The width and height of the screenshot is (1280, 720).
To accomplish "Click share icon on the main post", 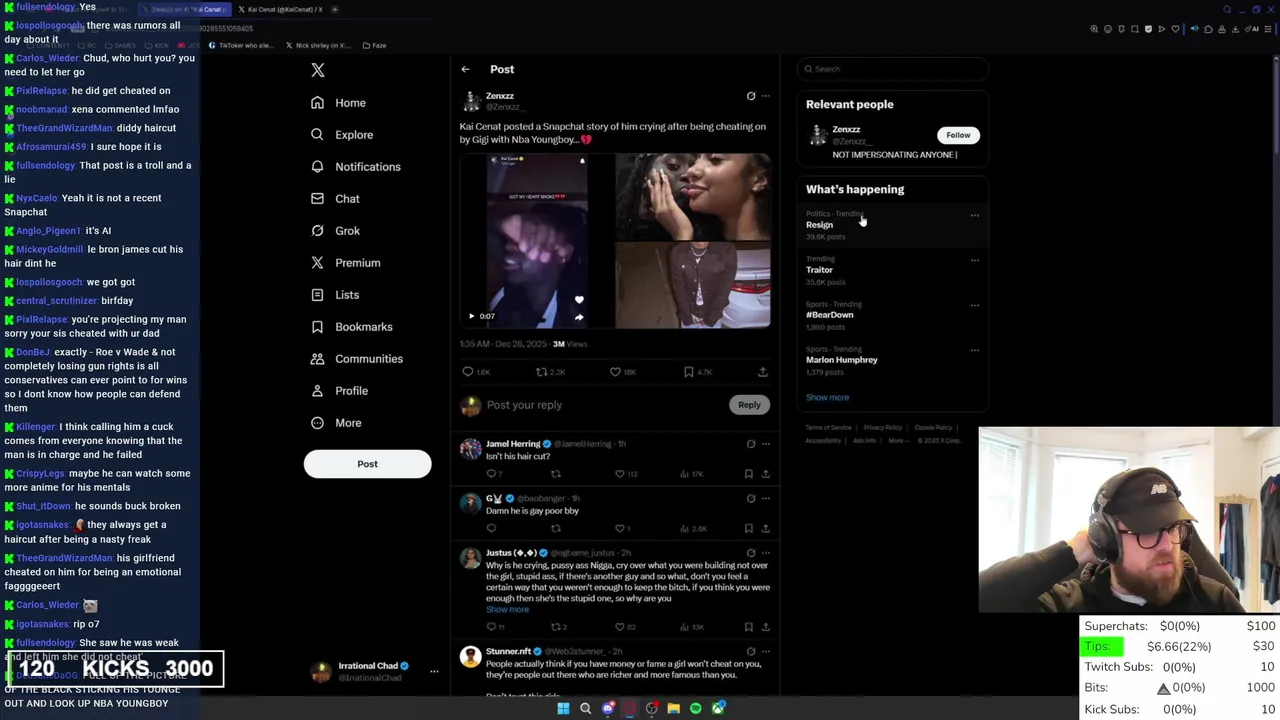I will (763, 372).
